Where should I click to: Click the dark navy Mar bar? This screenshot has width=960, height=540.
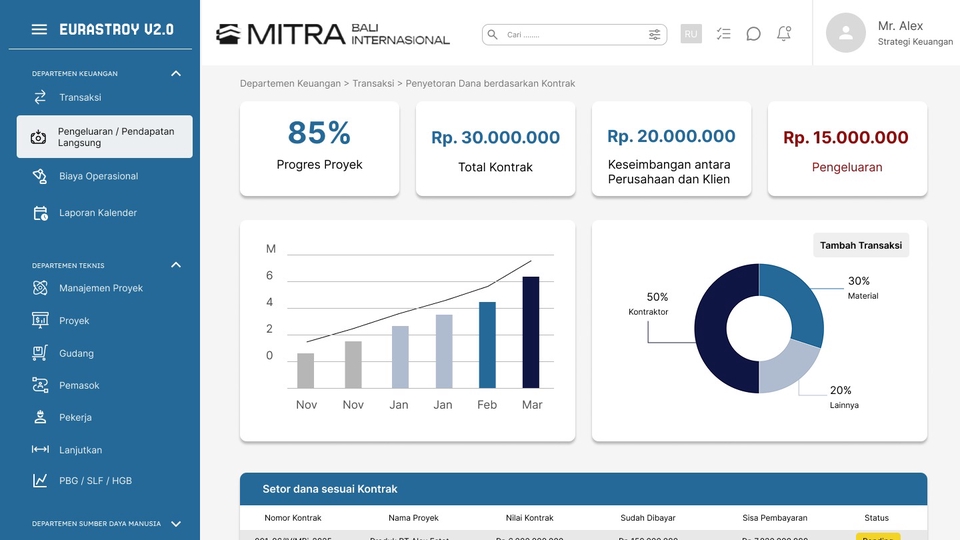(531, 332)
